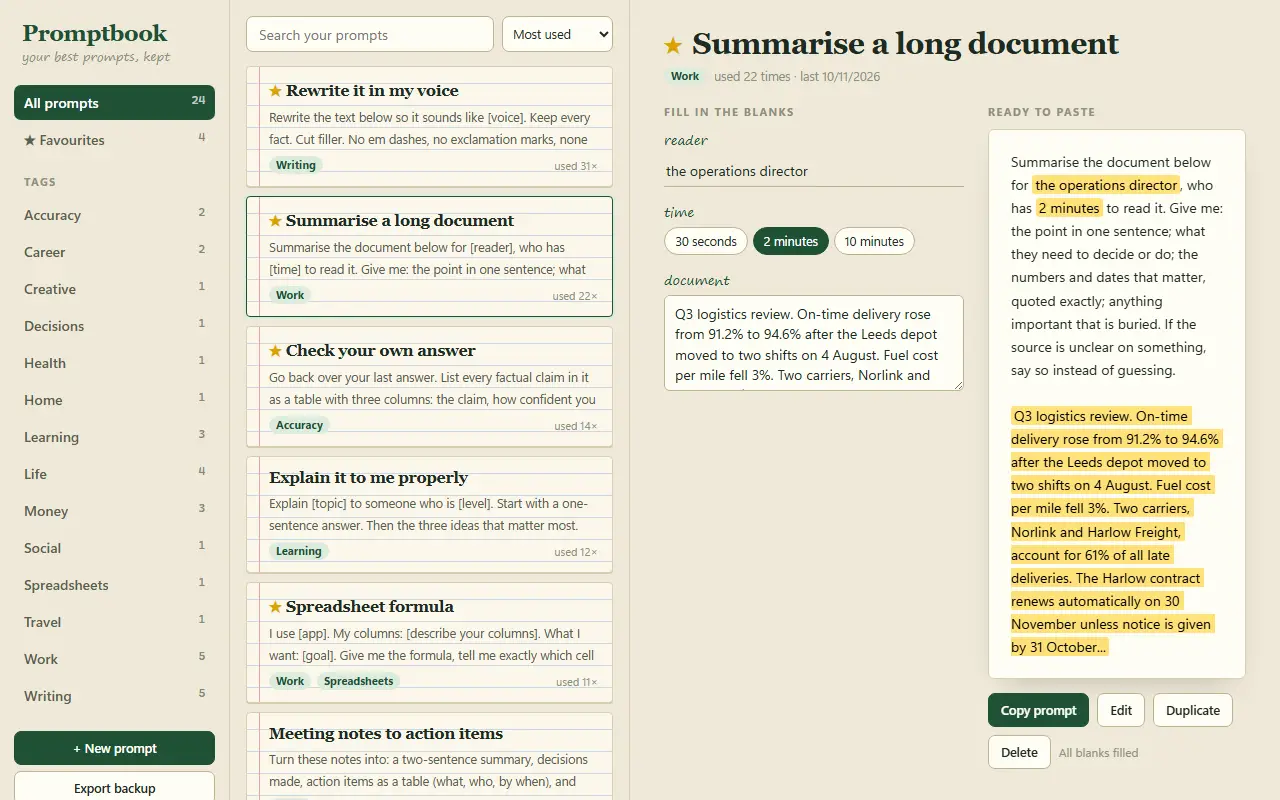Filter by the Work tag in sidebar
Viewport: 1280px width, 800px height.
point(114,659)
